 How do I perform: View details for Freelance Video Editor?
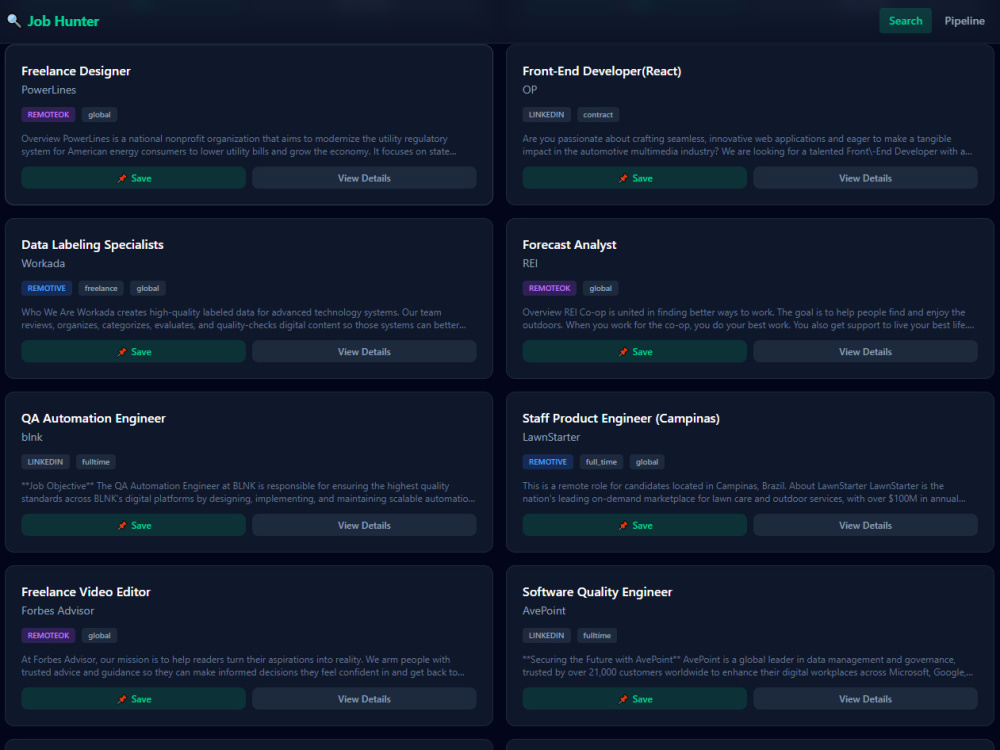click(364, 698)
